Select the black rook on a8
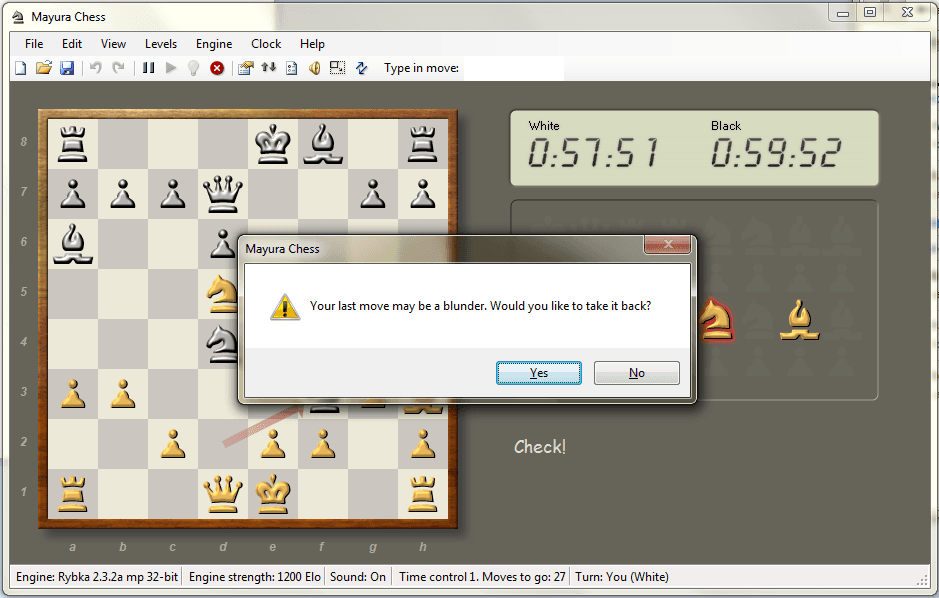939x598 pixels. click(73, 144)
